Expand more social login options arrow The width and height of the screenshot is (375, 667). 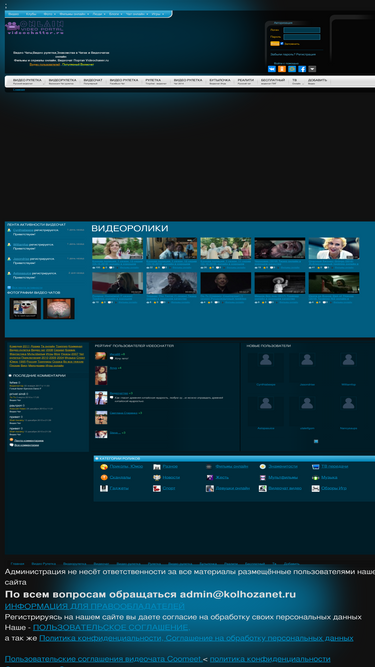[312, 69]
